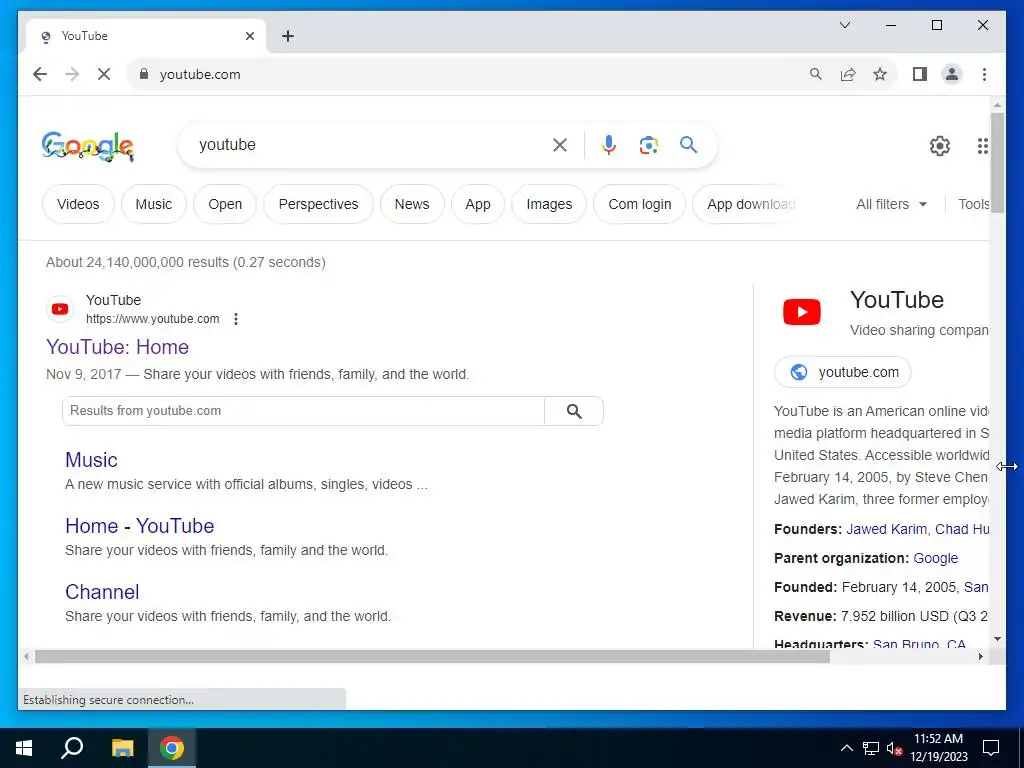Image resolution: width=1024 pixels, height=768 pixels.
Task: Open the YouTube: Home result
Action: pos(118,347)
